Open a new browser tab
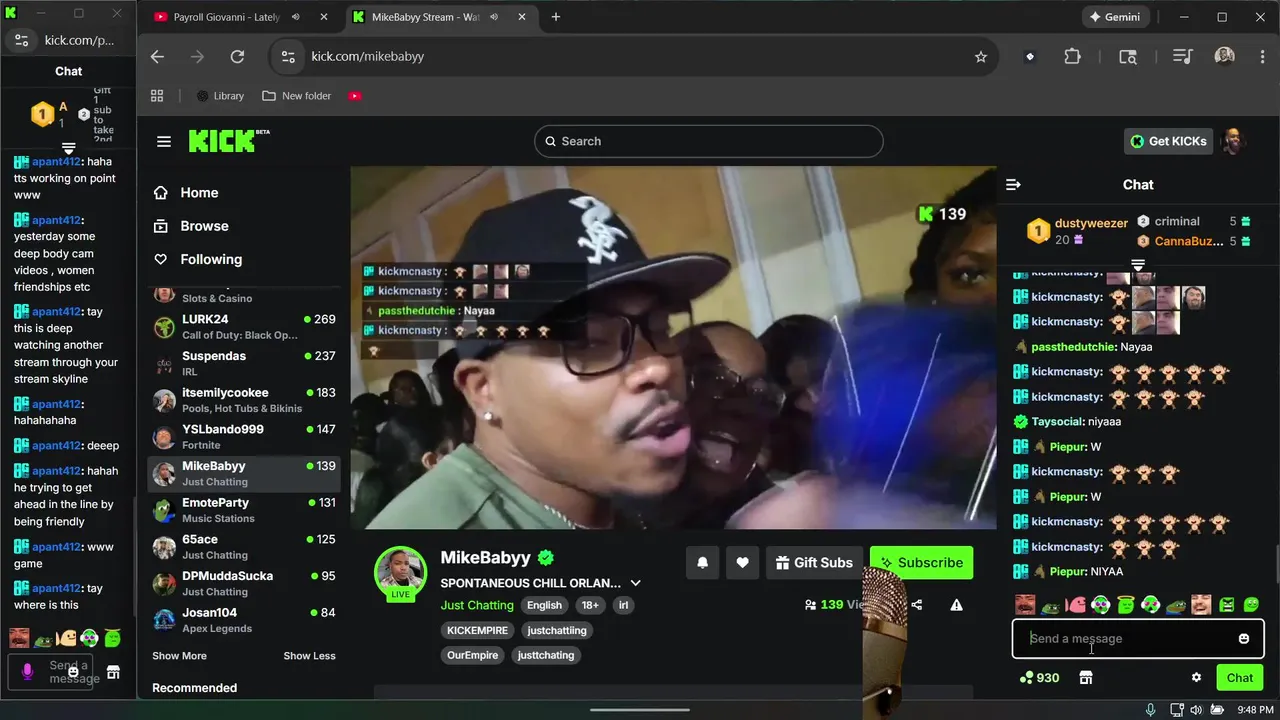The height and width of the screenshot is (720, 1280). coord(556,17)
